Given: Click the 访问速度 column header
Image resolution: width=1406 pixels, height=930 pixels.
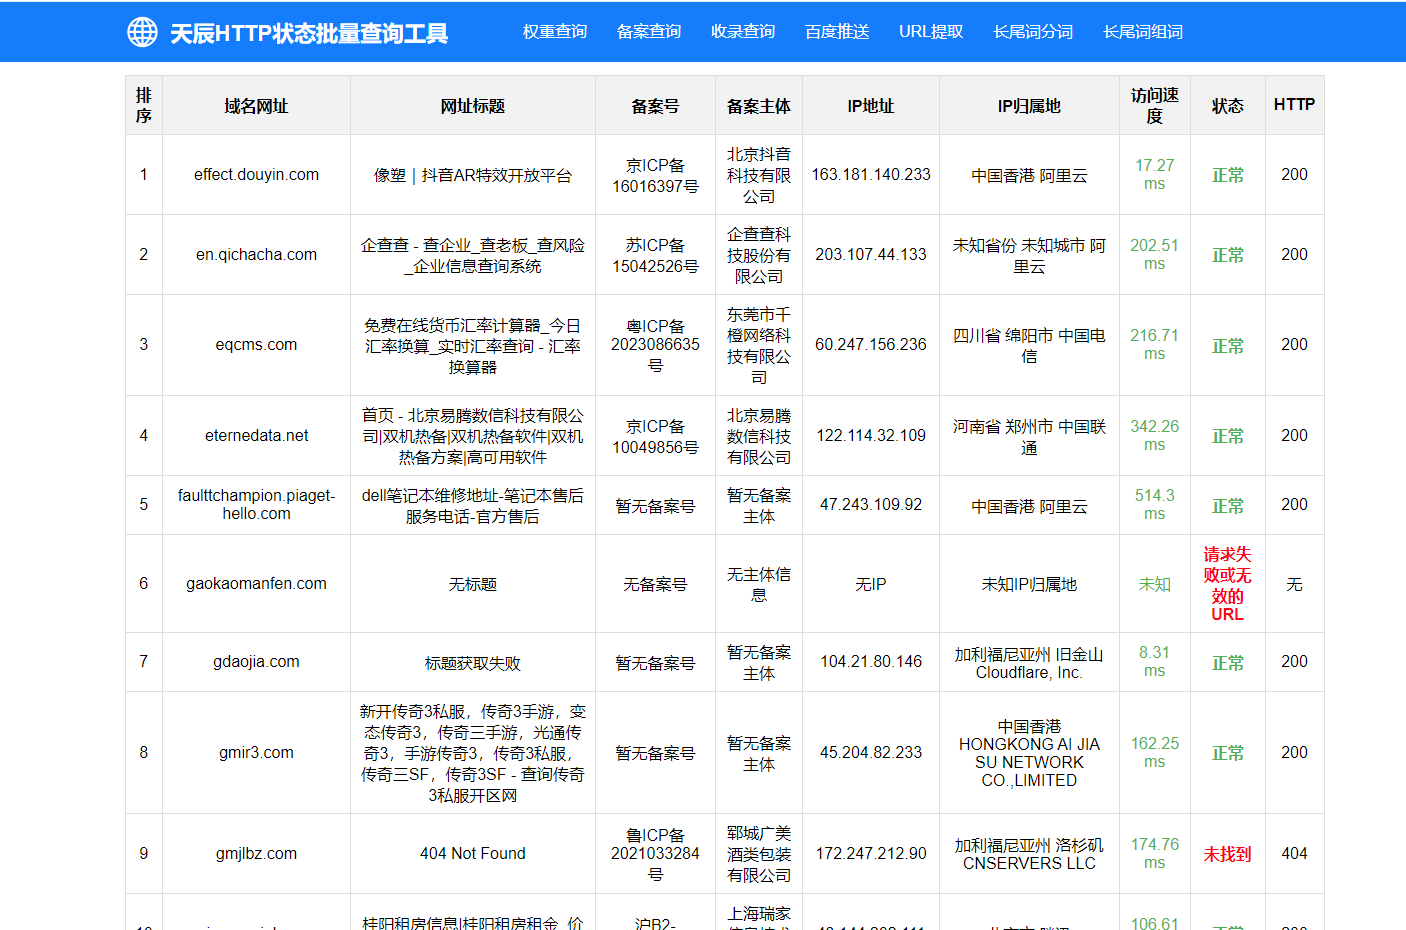Looking at the screenshot, I should tap(1155, 105).
